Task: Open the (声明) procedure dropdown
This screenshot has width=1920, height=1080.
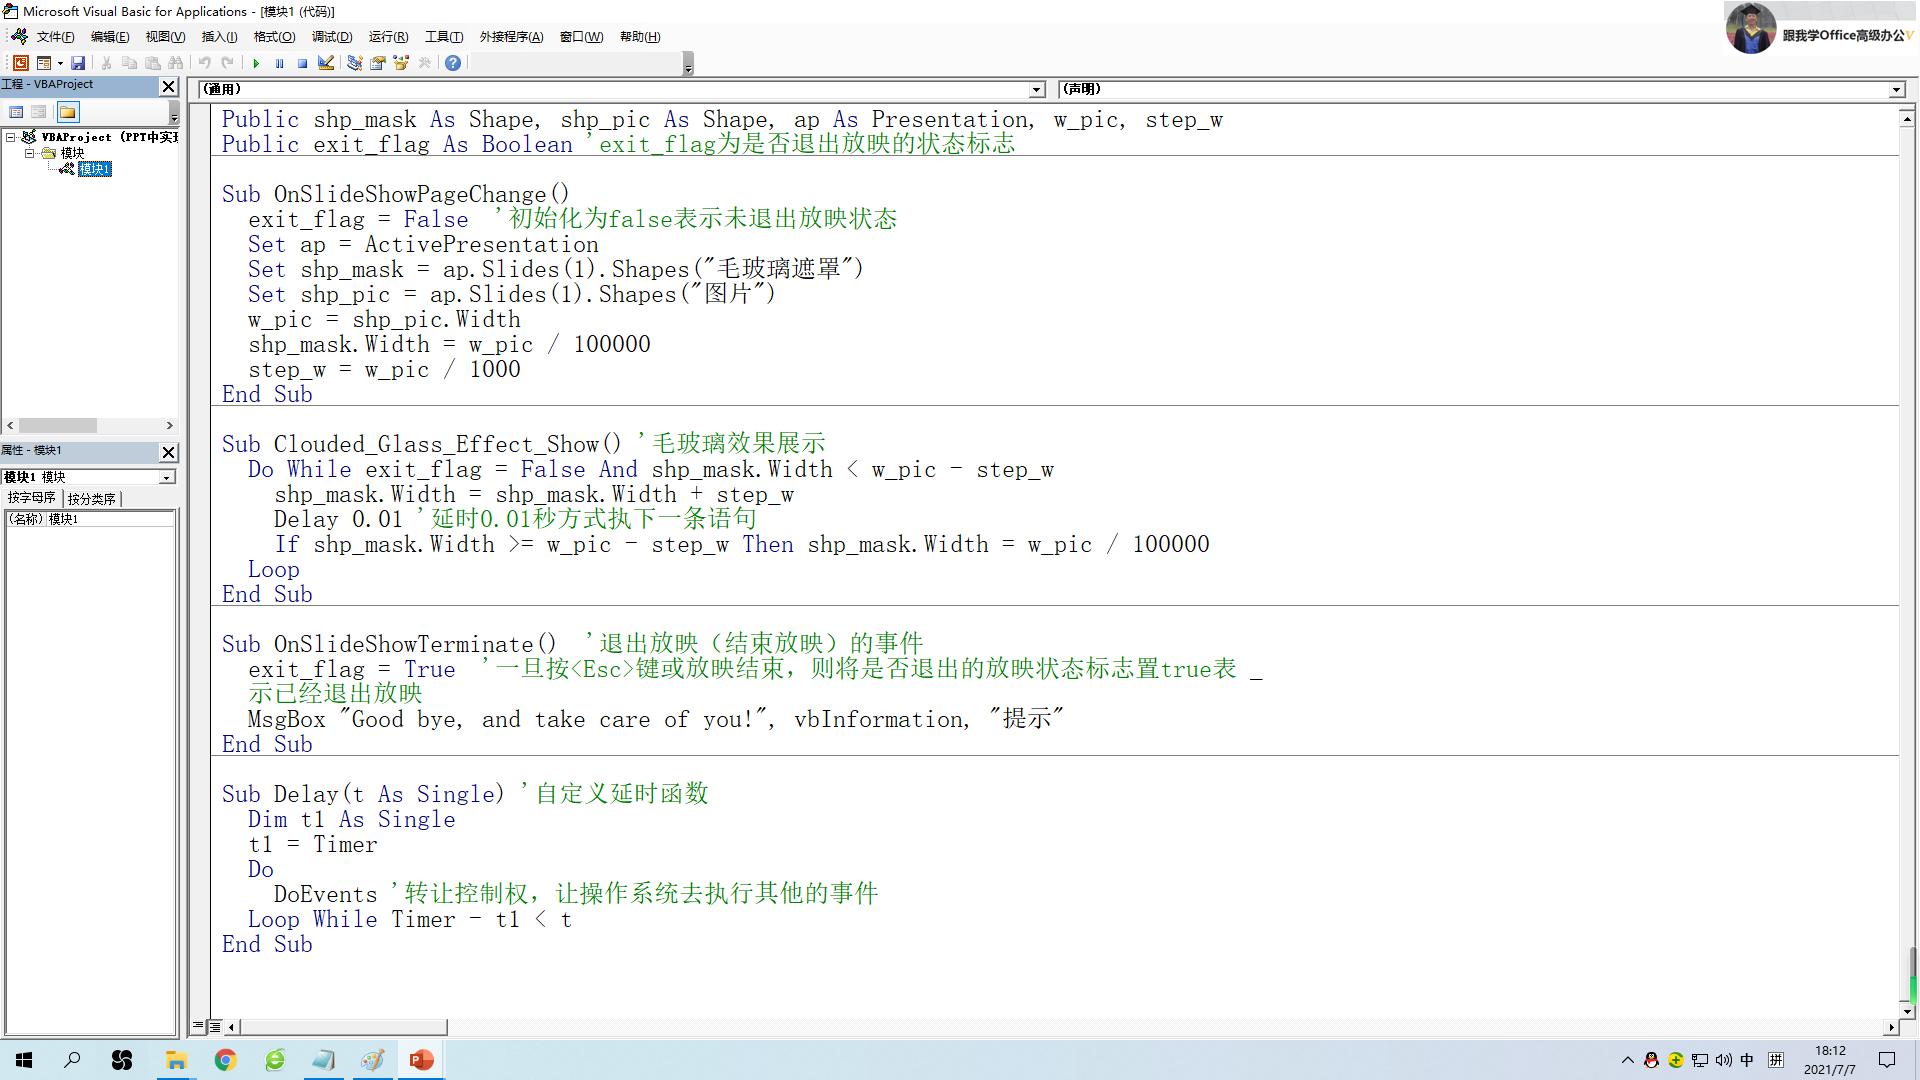Action: coord(1896,90)
